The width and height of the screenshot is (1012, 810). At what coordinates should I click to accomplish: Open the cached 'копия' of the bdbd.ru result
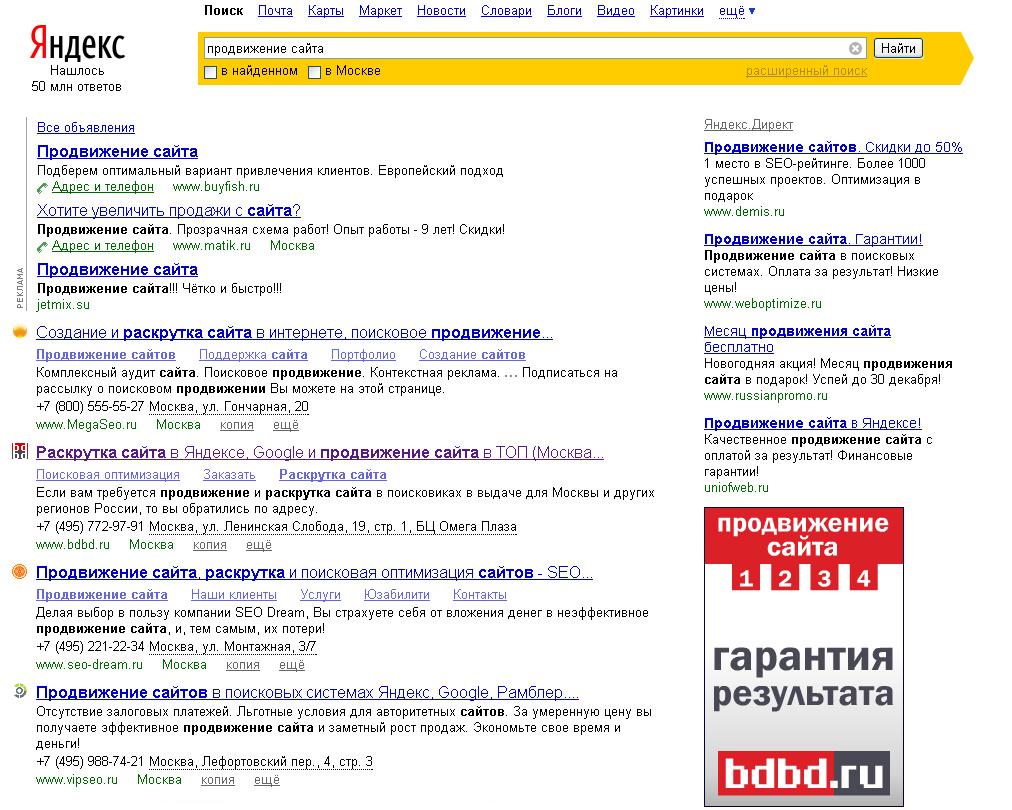(x=210, y=545)
